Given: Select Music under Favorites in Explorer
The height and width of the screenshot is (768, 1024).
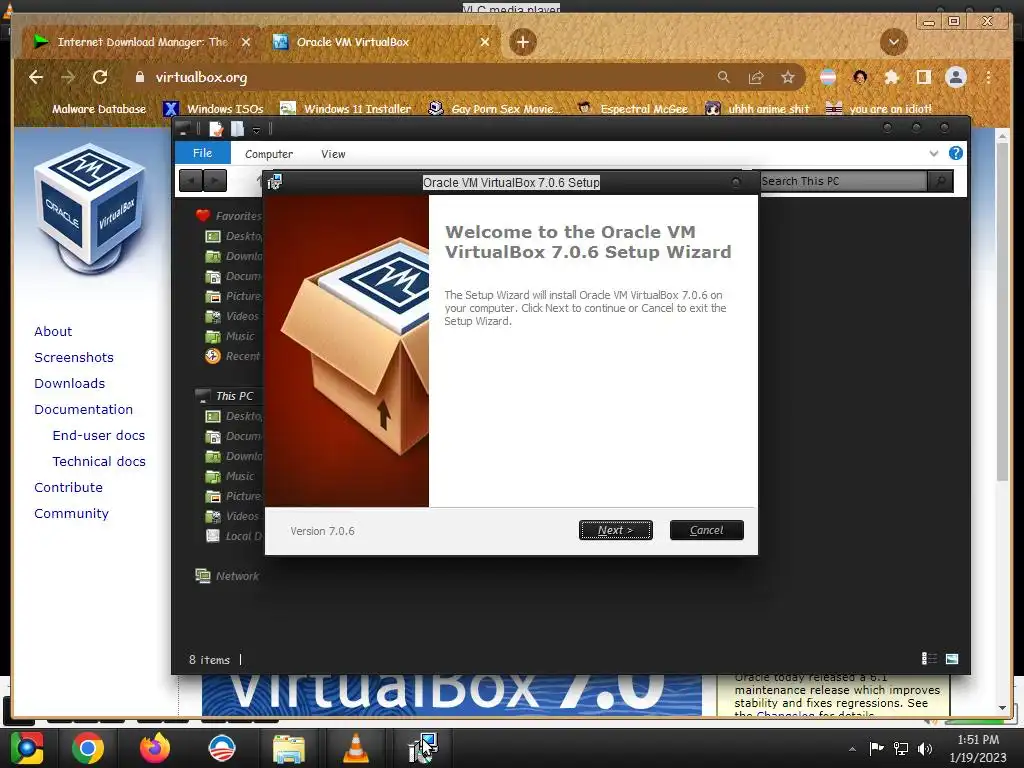Looking at the screenshot, I should click(230, 336).
